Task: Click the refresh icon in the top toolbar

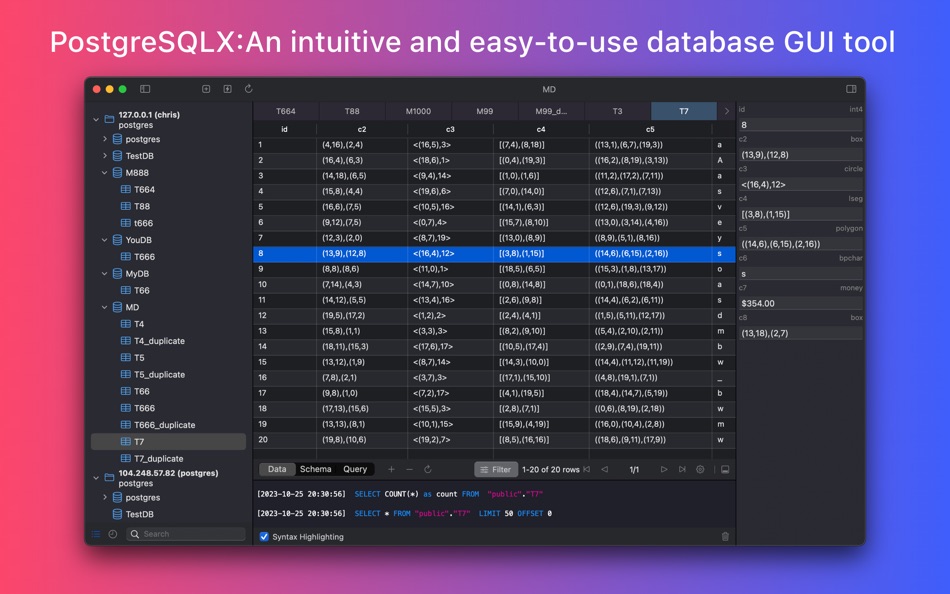Action: (248, 89)
